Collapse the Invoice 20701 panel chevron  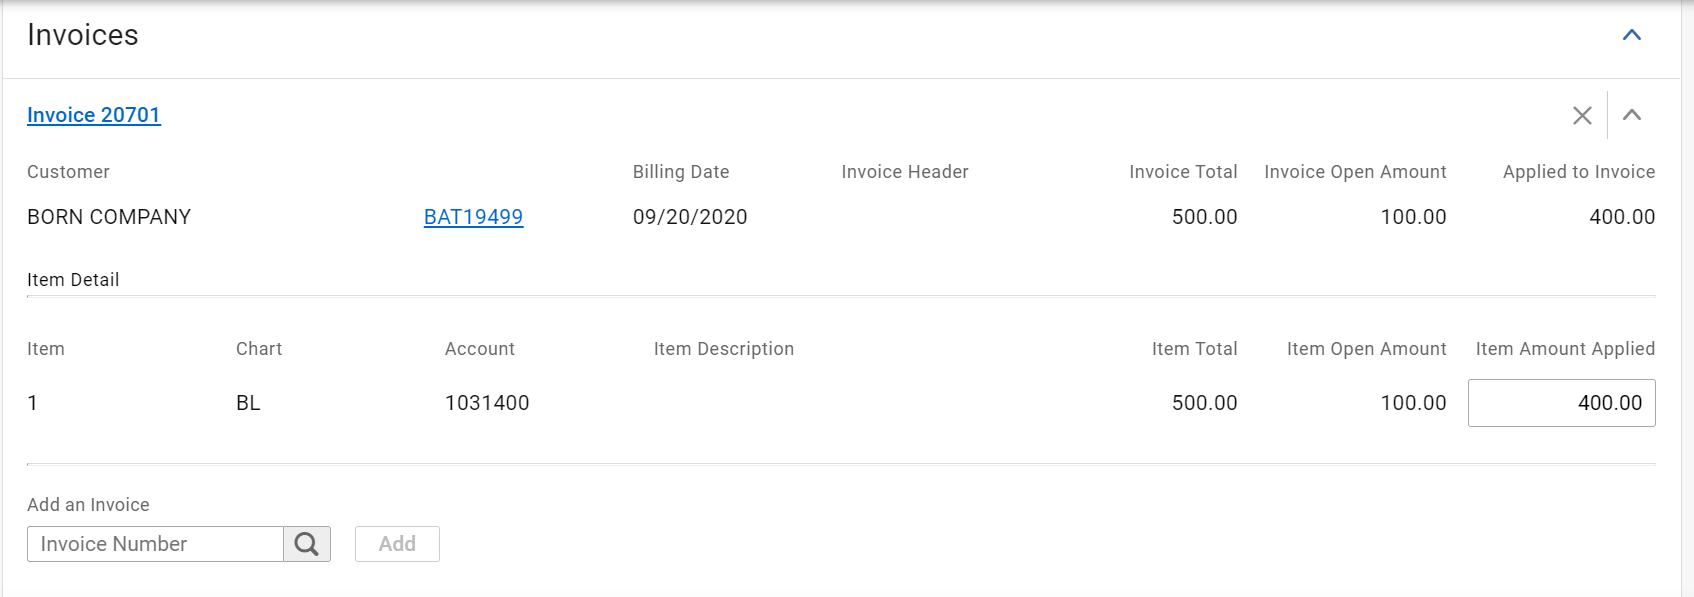[1631, 115]
